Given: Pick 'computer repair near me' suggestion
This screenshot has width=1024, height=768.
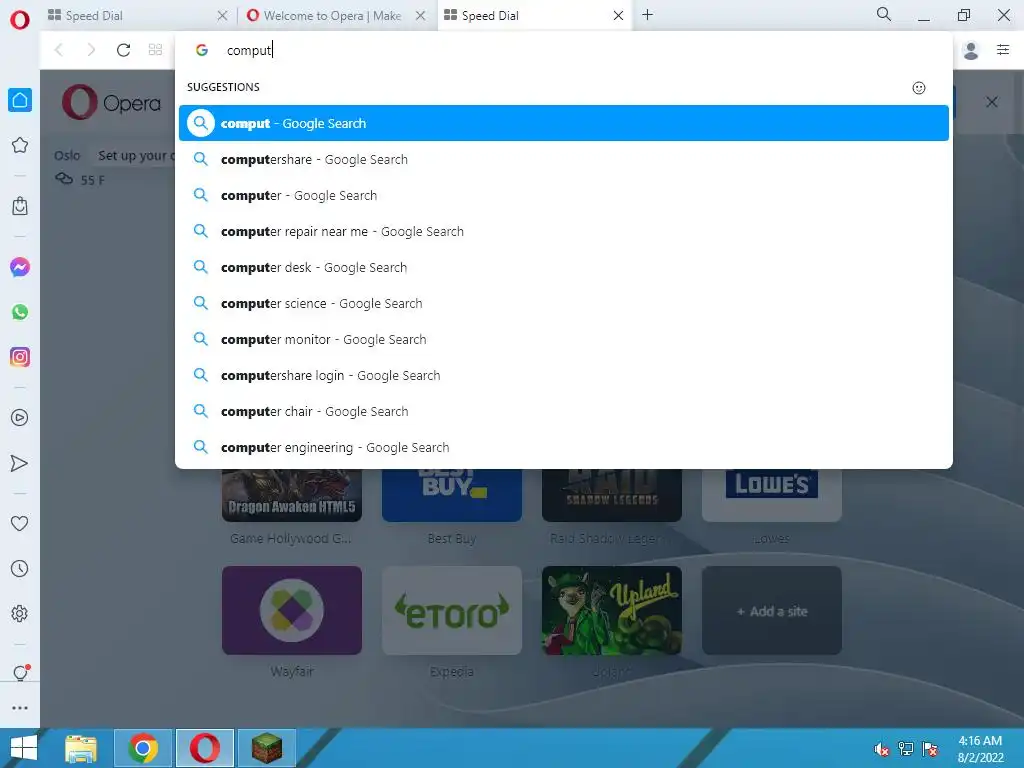Looking at the screenshot, I should pos(564,231).
